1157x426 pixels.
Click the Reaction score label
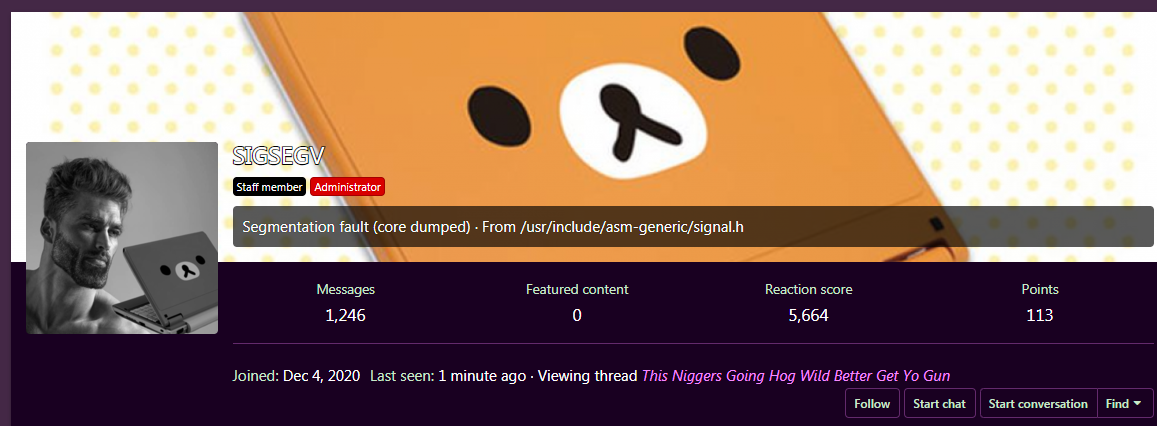[x=809, y=289]
